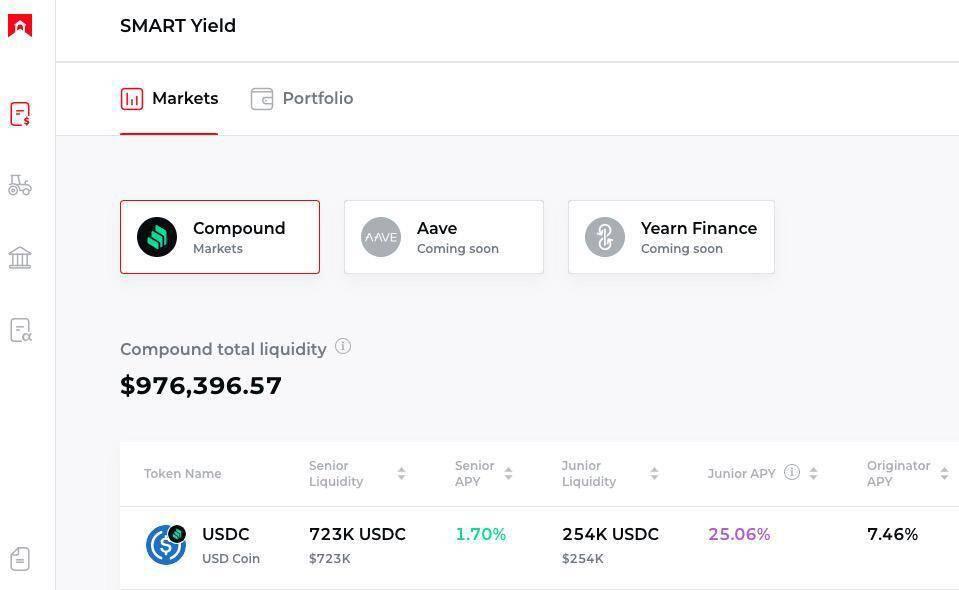This screenshot has width=959, height=590.
Task: Select the Aave Coming soon card
Action: pyautogui.click(x=444, y=237)
